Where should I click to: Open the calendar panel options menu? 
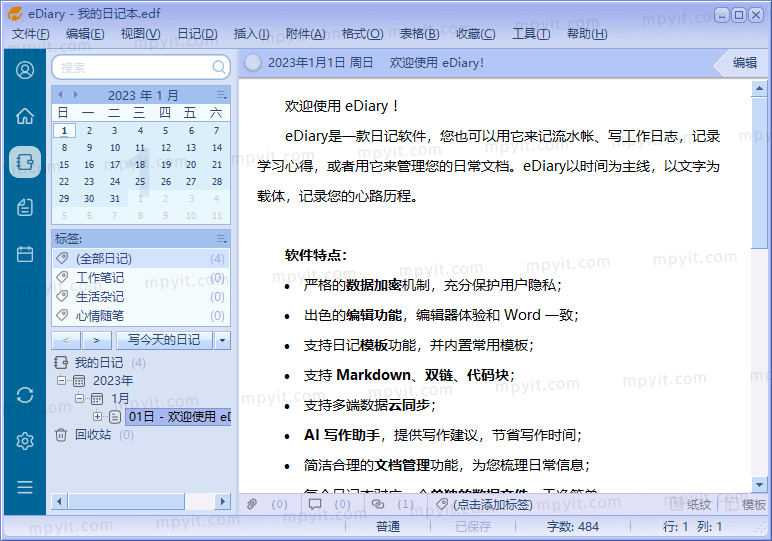pos(222,95)
